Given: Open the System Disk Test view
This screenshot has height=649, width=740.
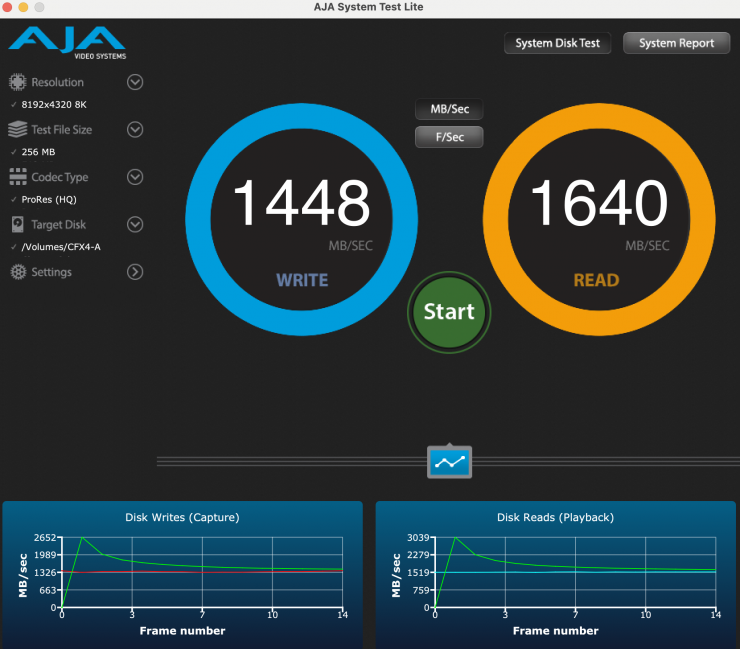Looking at the screenshot, I should tap(557, 43).
